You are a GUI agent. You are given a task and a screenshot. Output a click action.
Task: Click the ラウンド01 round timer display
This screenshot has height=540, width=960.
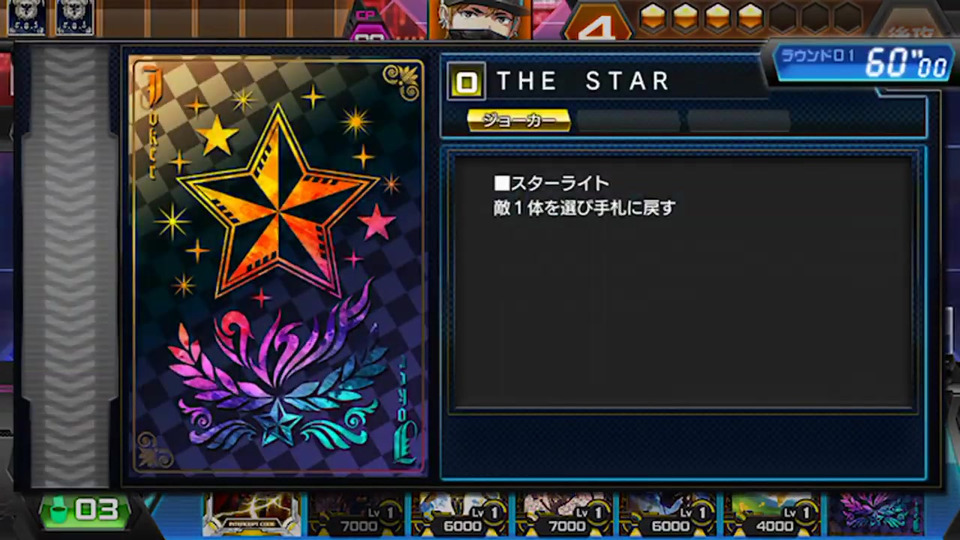pos(862,62)
